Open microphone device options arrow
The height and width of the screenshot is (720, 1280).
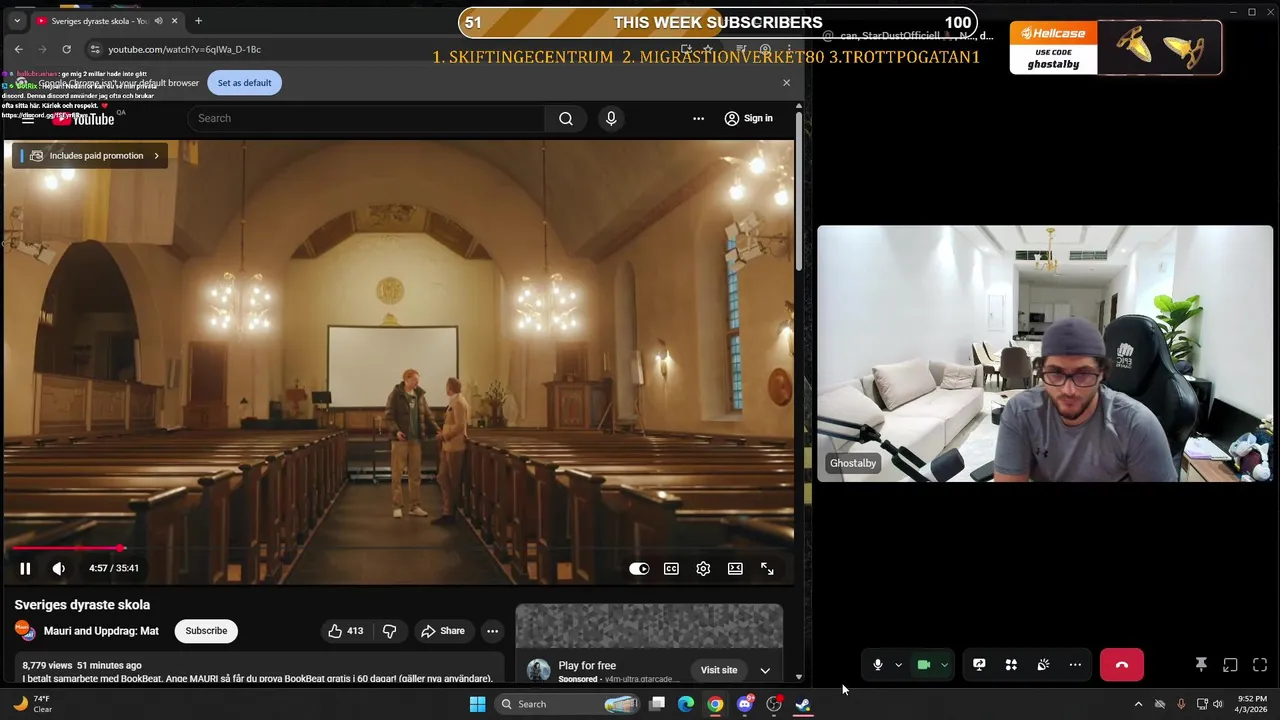[898, 665]
